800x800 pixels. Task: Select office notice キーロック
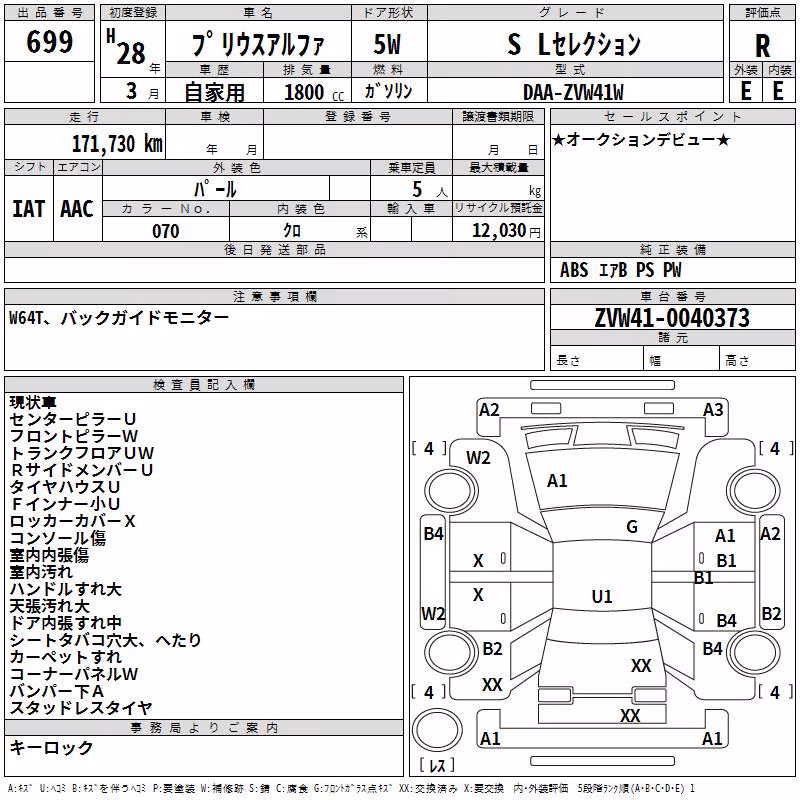click(51, 747)
